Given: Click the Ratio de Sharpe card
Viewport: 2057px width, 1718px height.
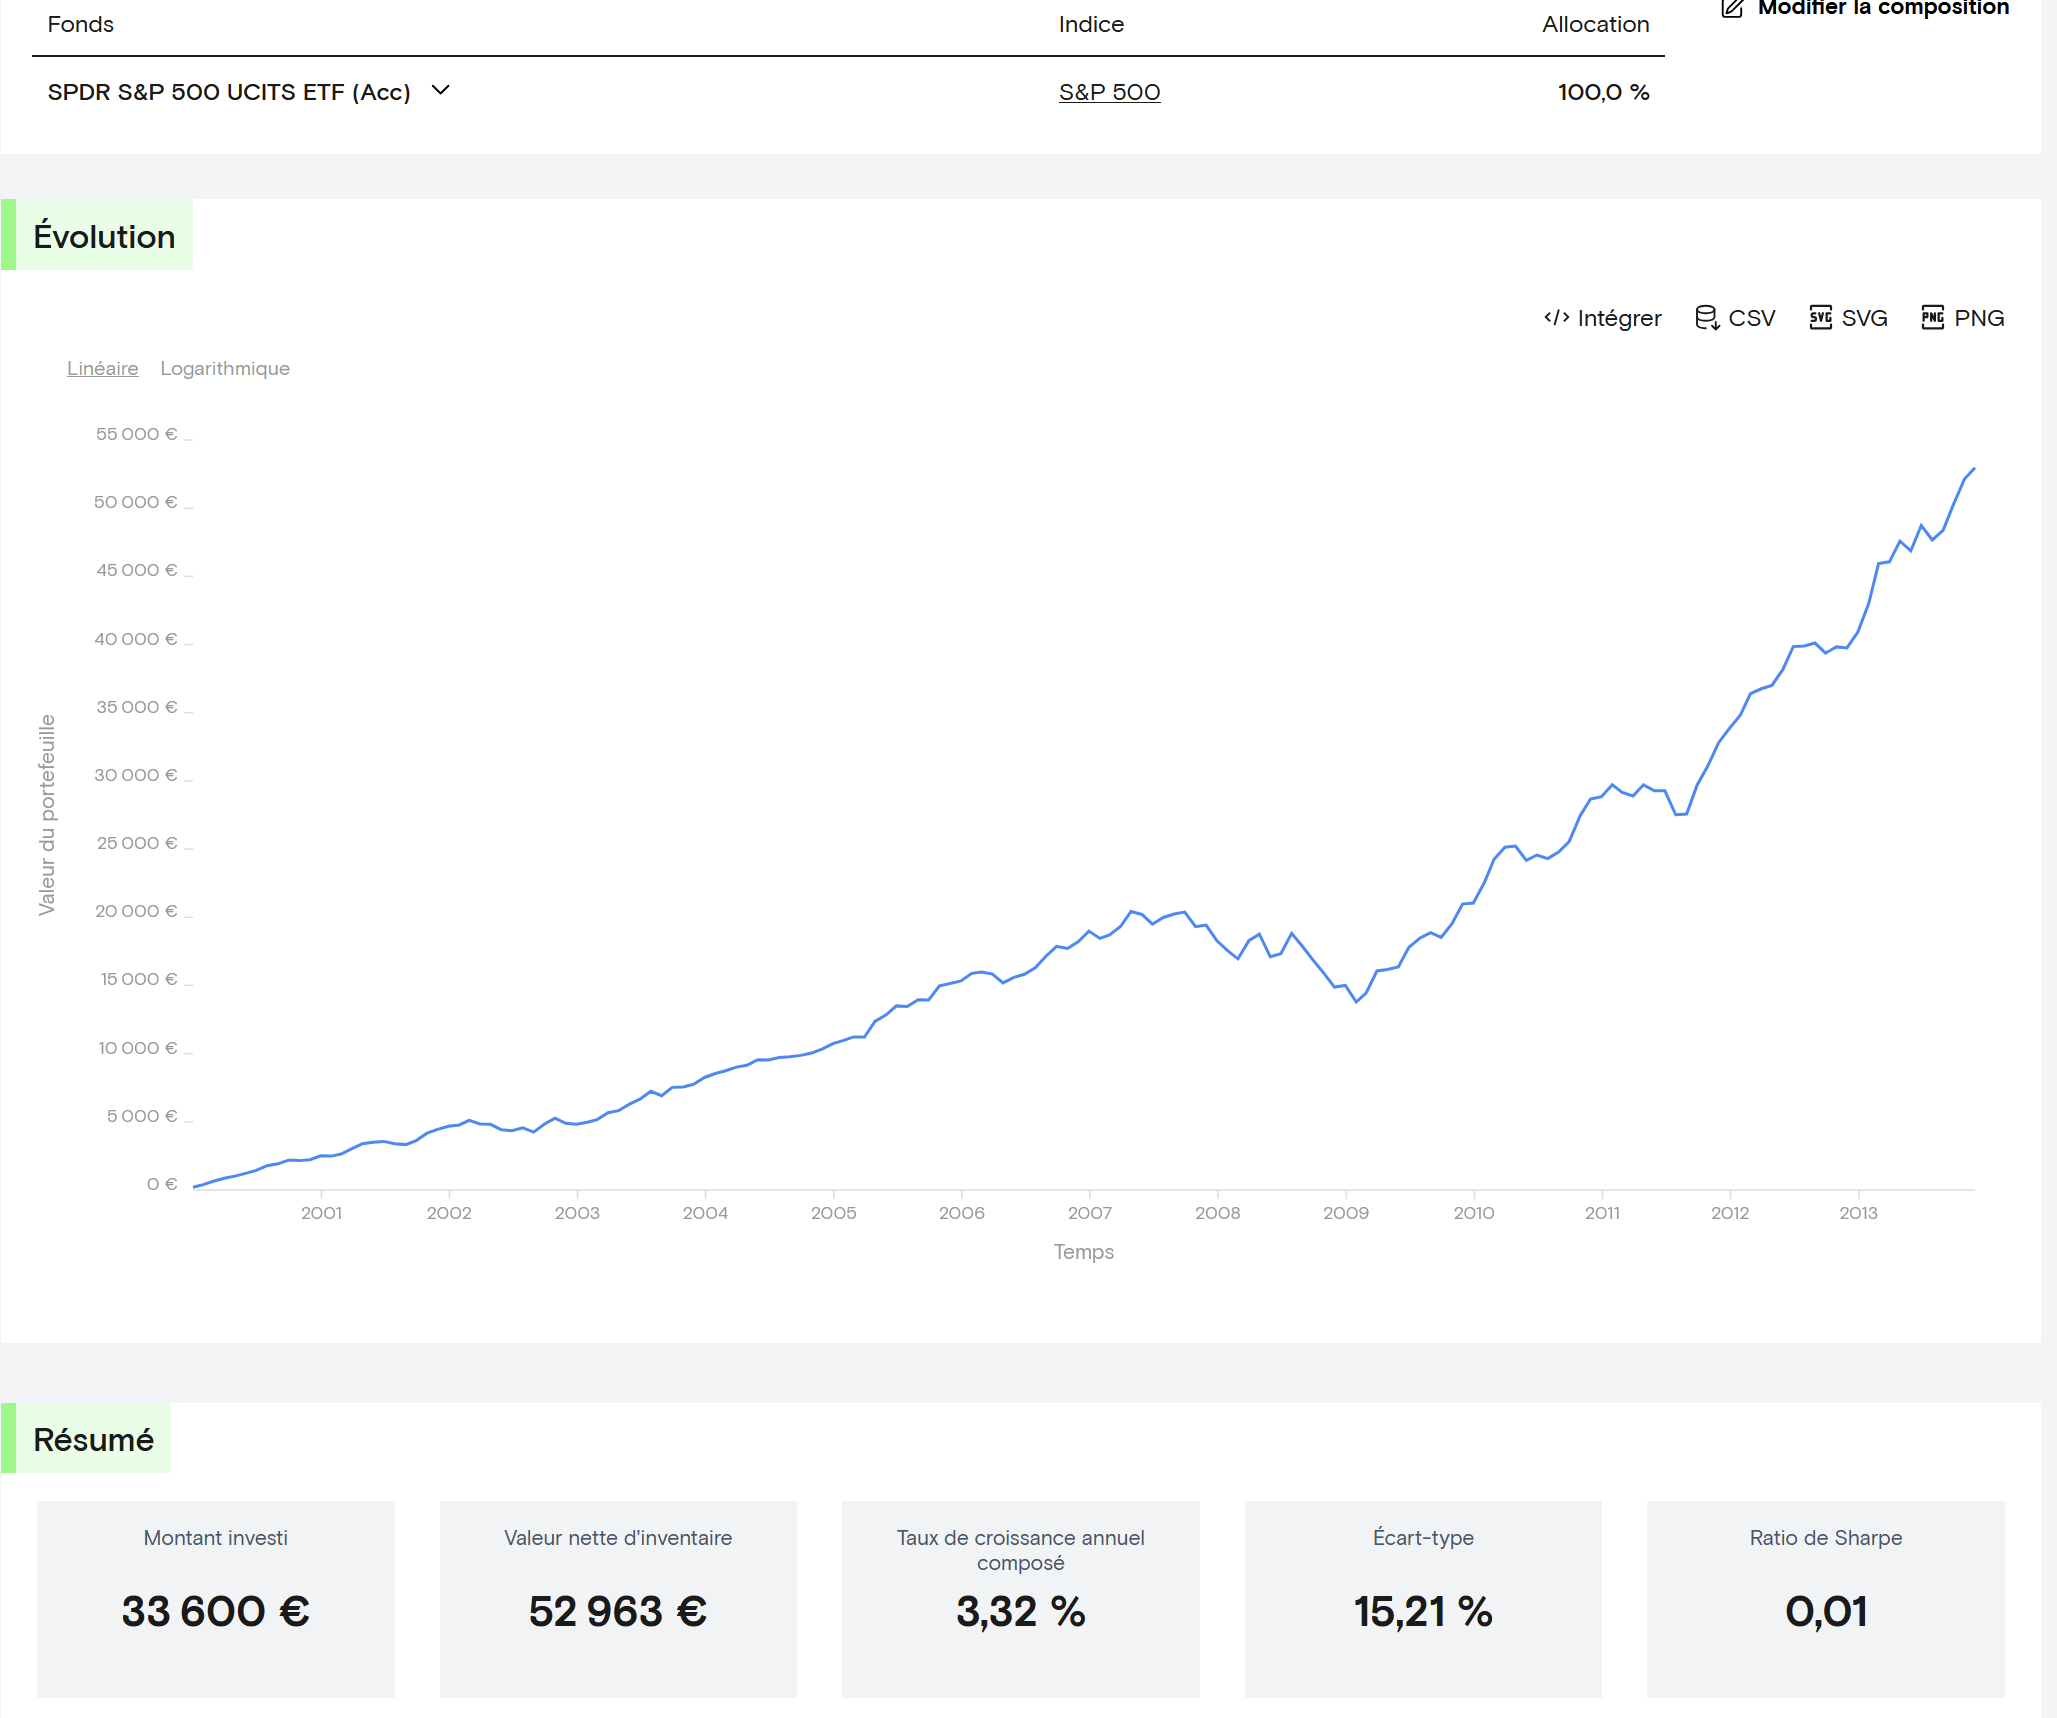Looking at the screenshot, I should click(x=1824, y=1597).
